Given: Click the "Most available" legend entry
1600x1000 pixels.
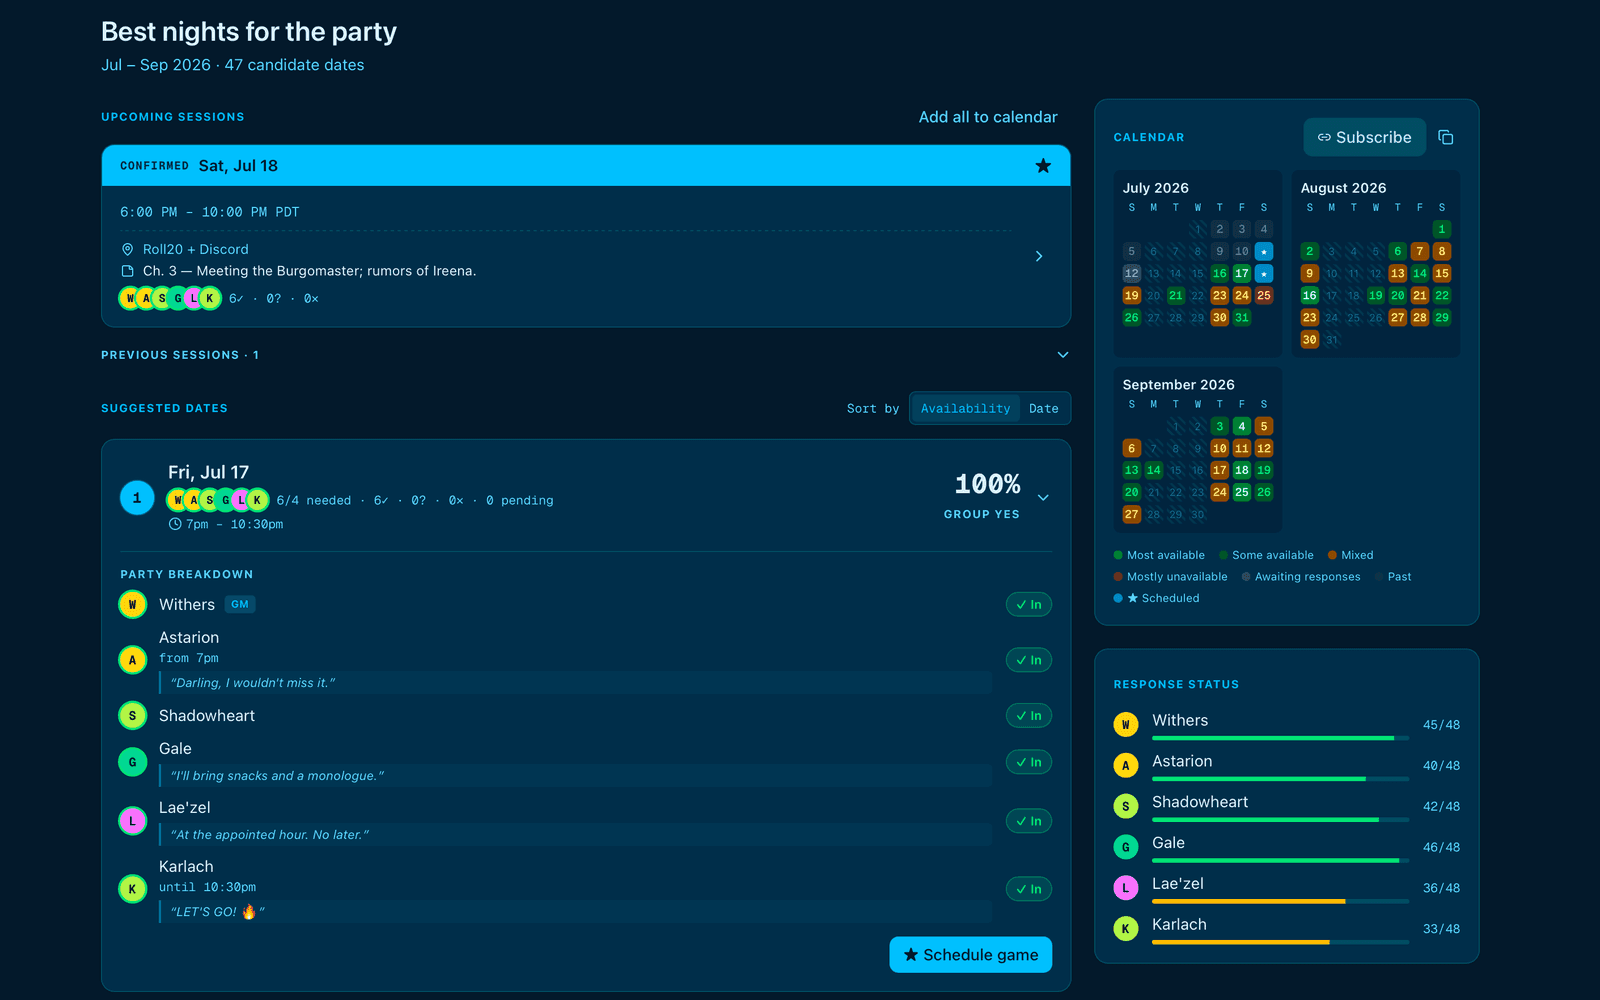Looking at the screenshot, I should tap(1159, 555).
